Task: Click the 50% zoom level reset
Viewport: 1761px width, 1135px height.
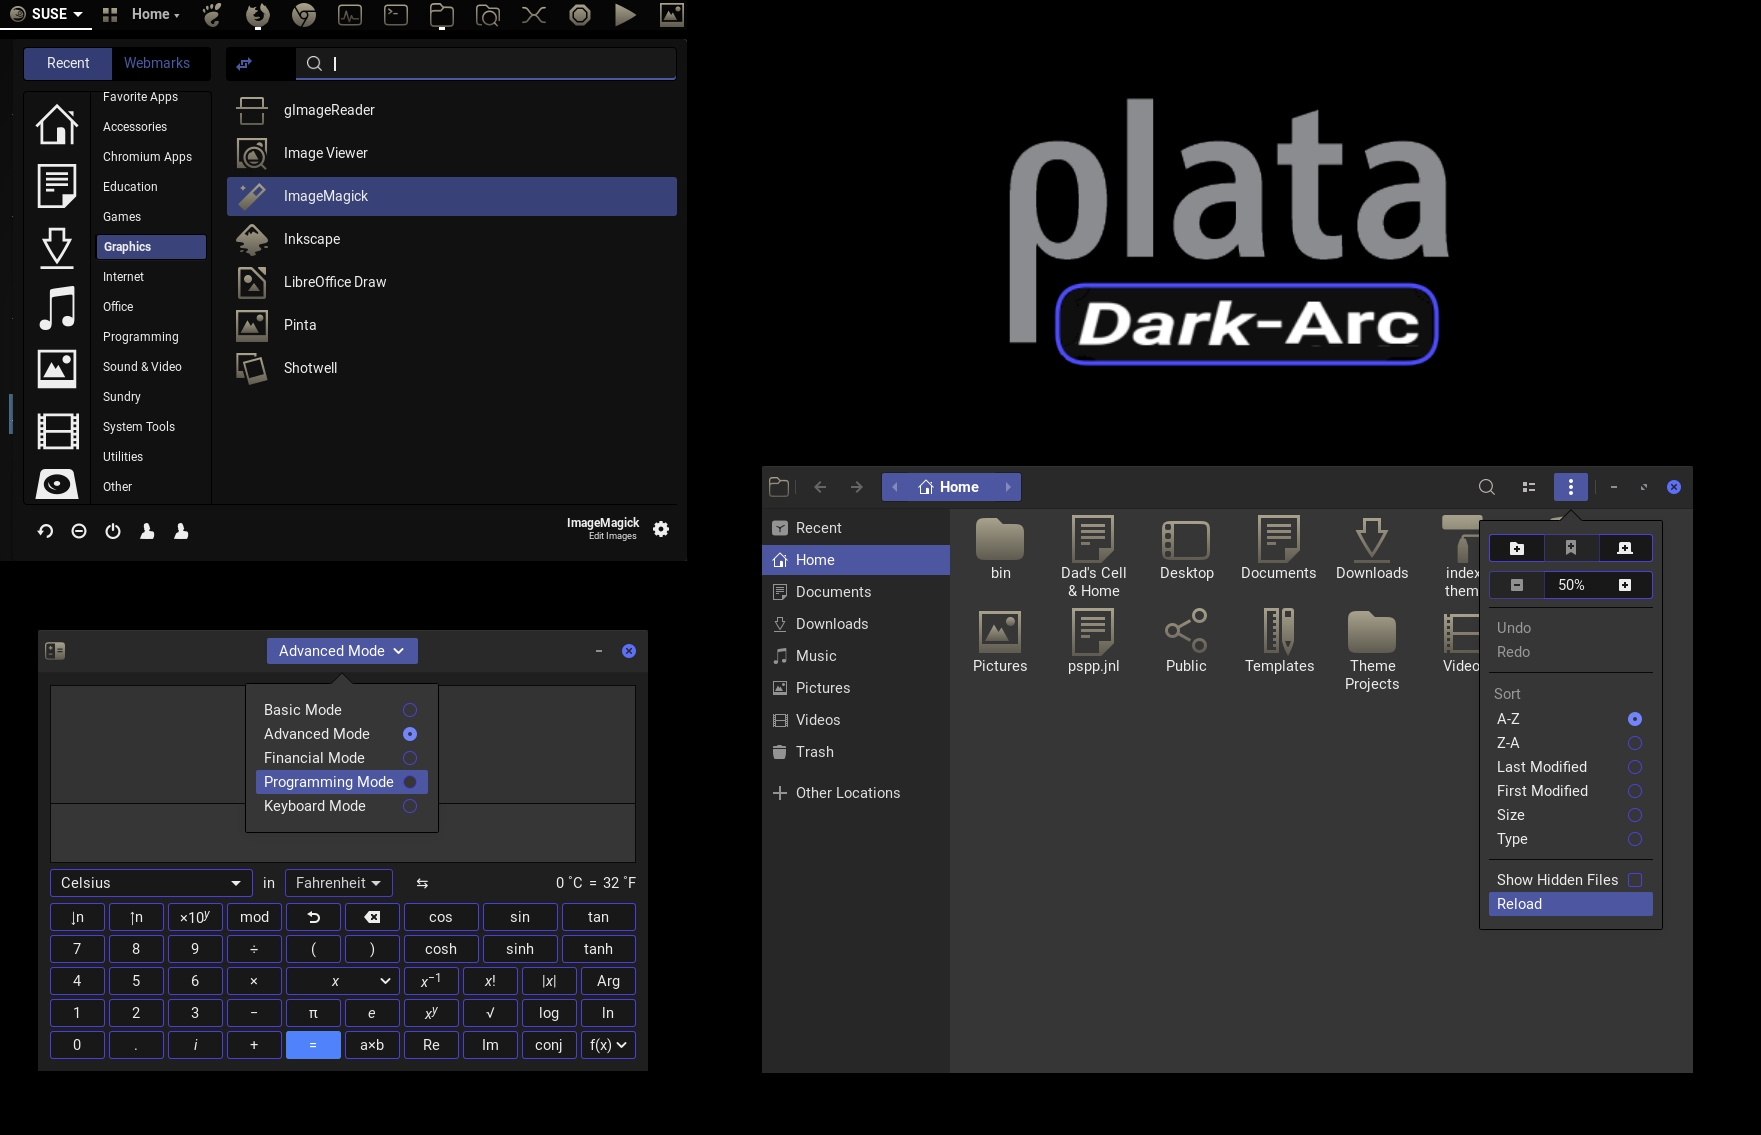Action: click(x=1571, y=585)
